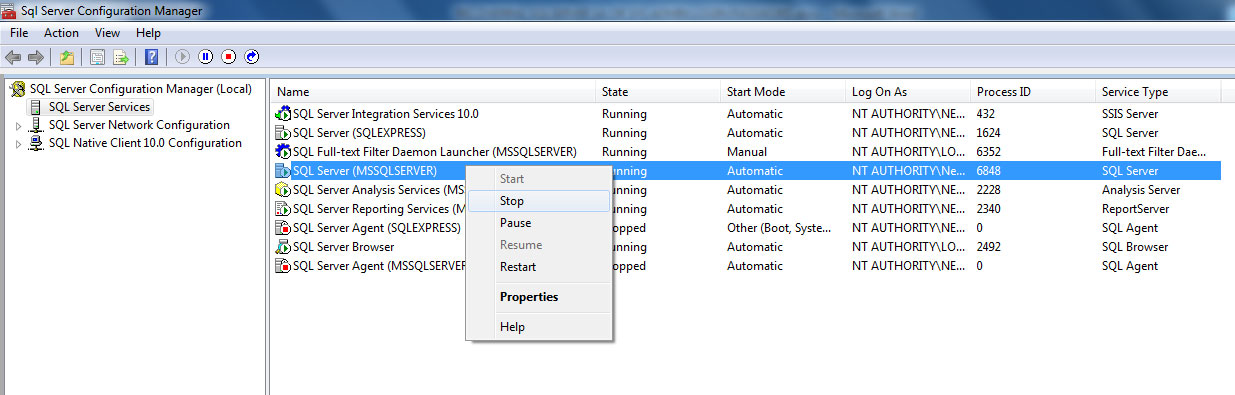Open the View menu
1235x395 pixels.
click(107, 33)
